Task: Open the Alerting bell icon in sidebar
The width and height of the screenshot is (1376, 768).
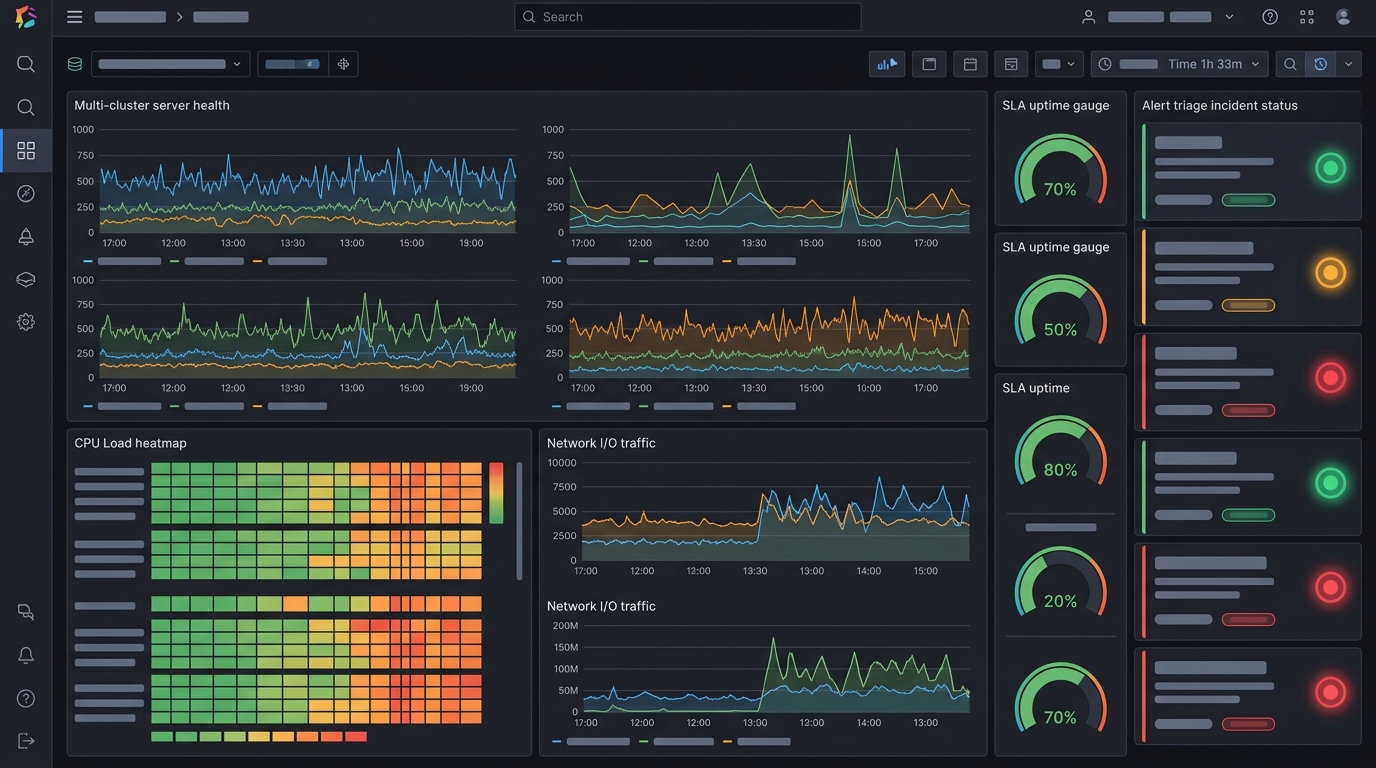Action: [26, 236]
